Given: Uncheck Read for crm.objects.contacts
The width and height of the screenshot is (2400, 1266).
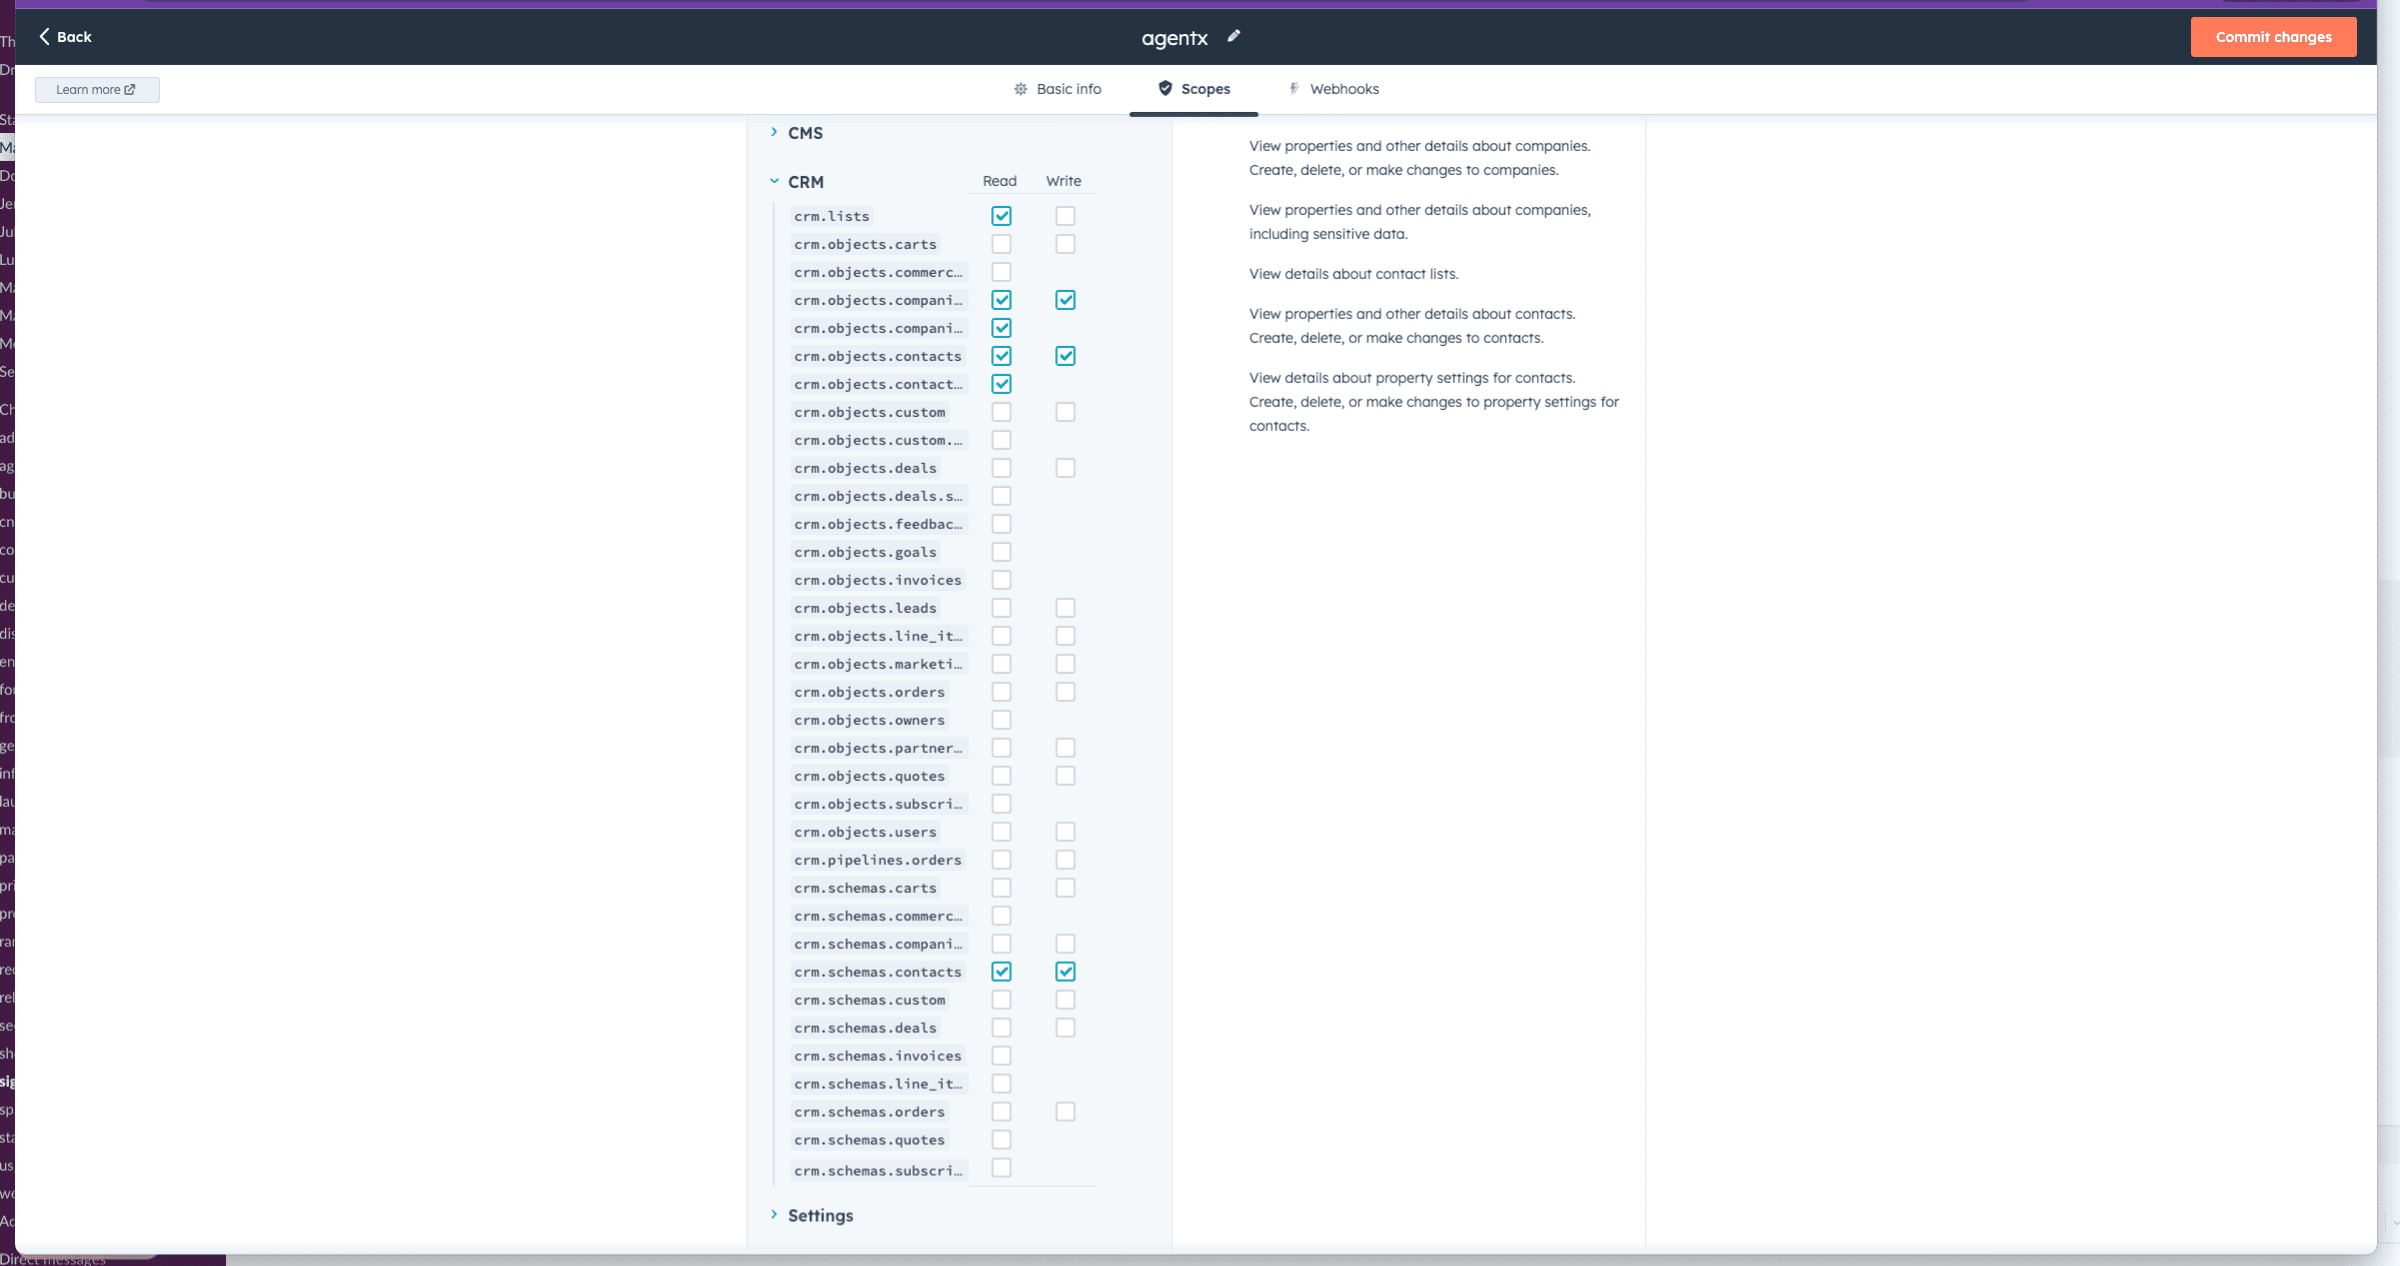Looking at the screenshot, I should (x=1001, y=356).
